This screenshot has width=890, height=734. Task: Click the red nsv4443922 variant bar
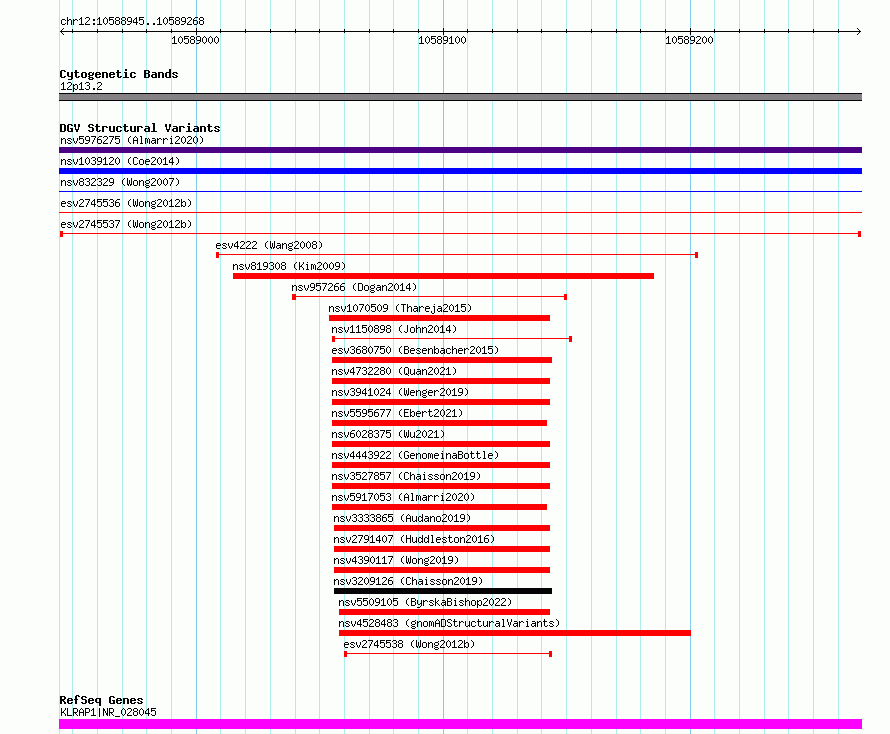pos(440,465)
